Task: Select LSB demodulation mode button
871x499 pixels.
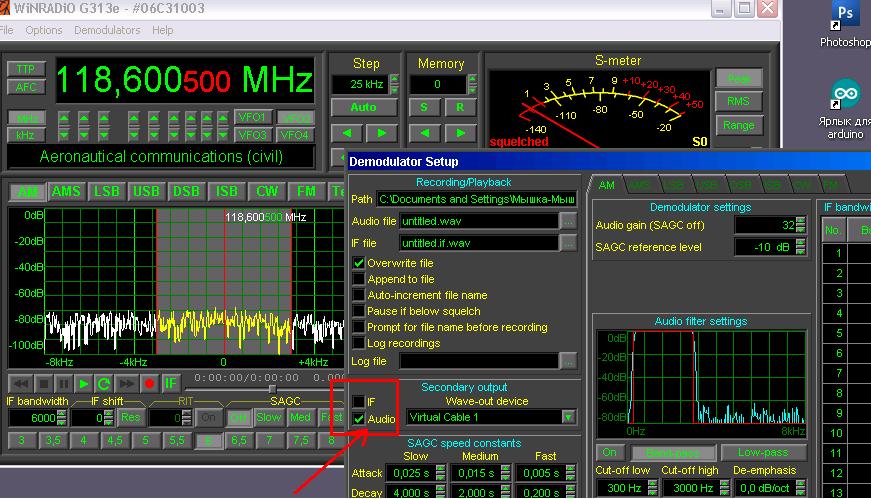Action: click(x=106, y=192)
